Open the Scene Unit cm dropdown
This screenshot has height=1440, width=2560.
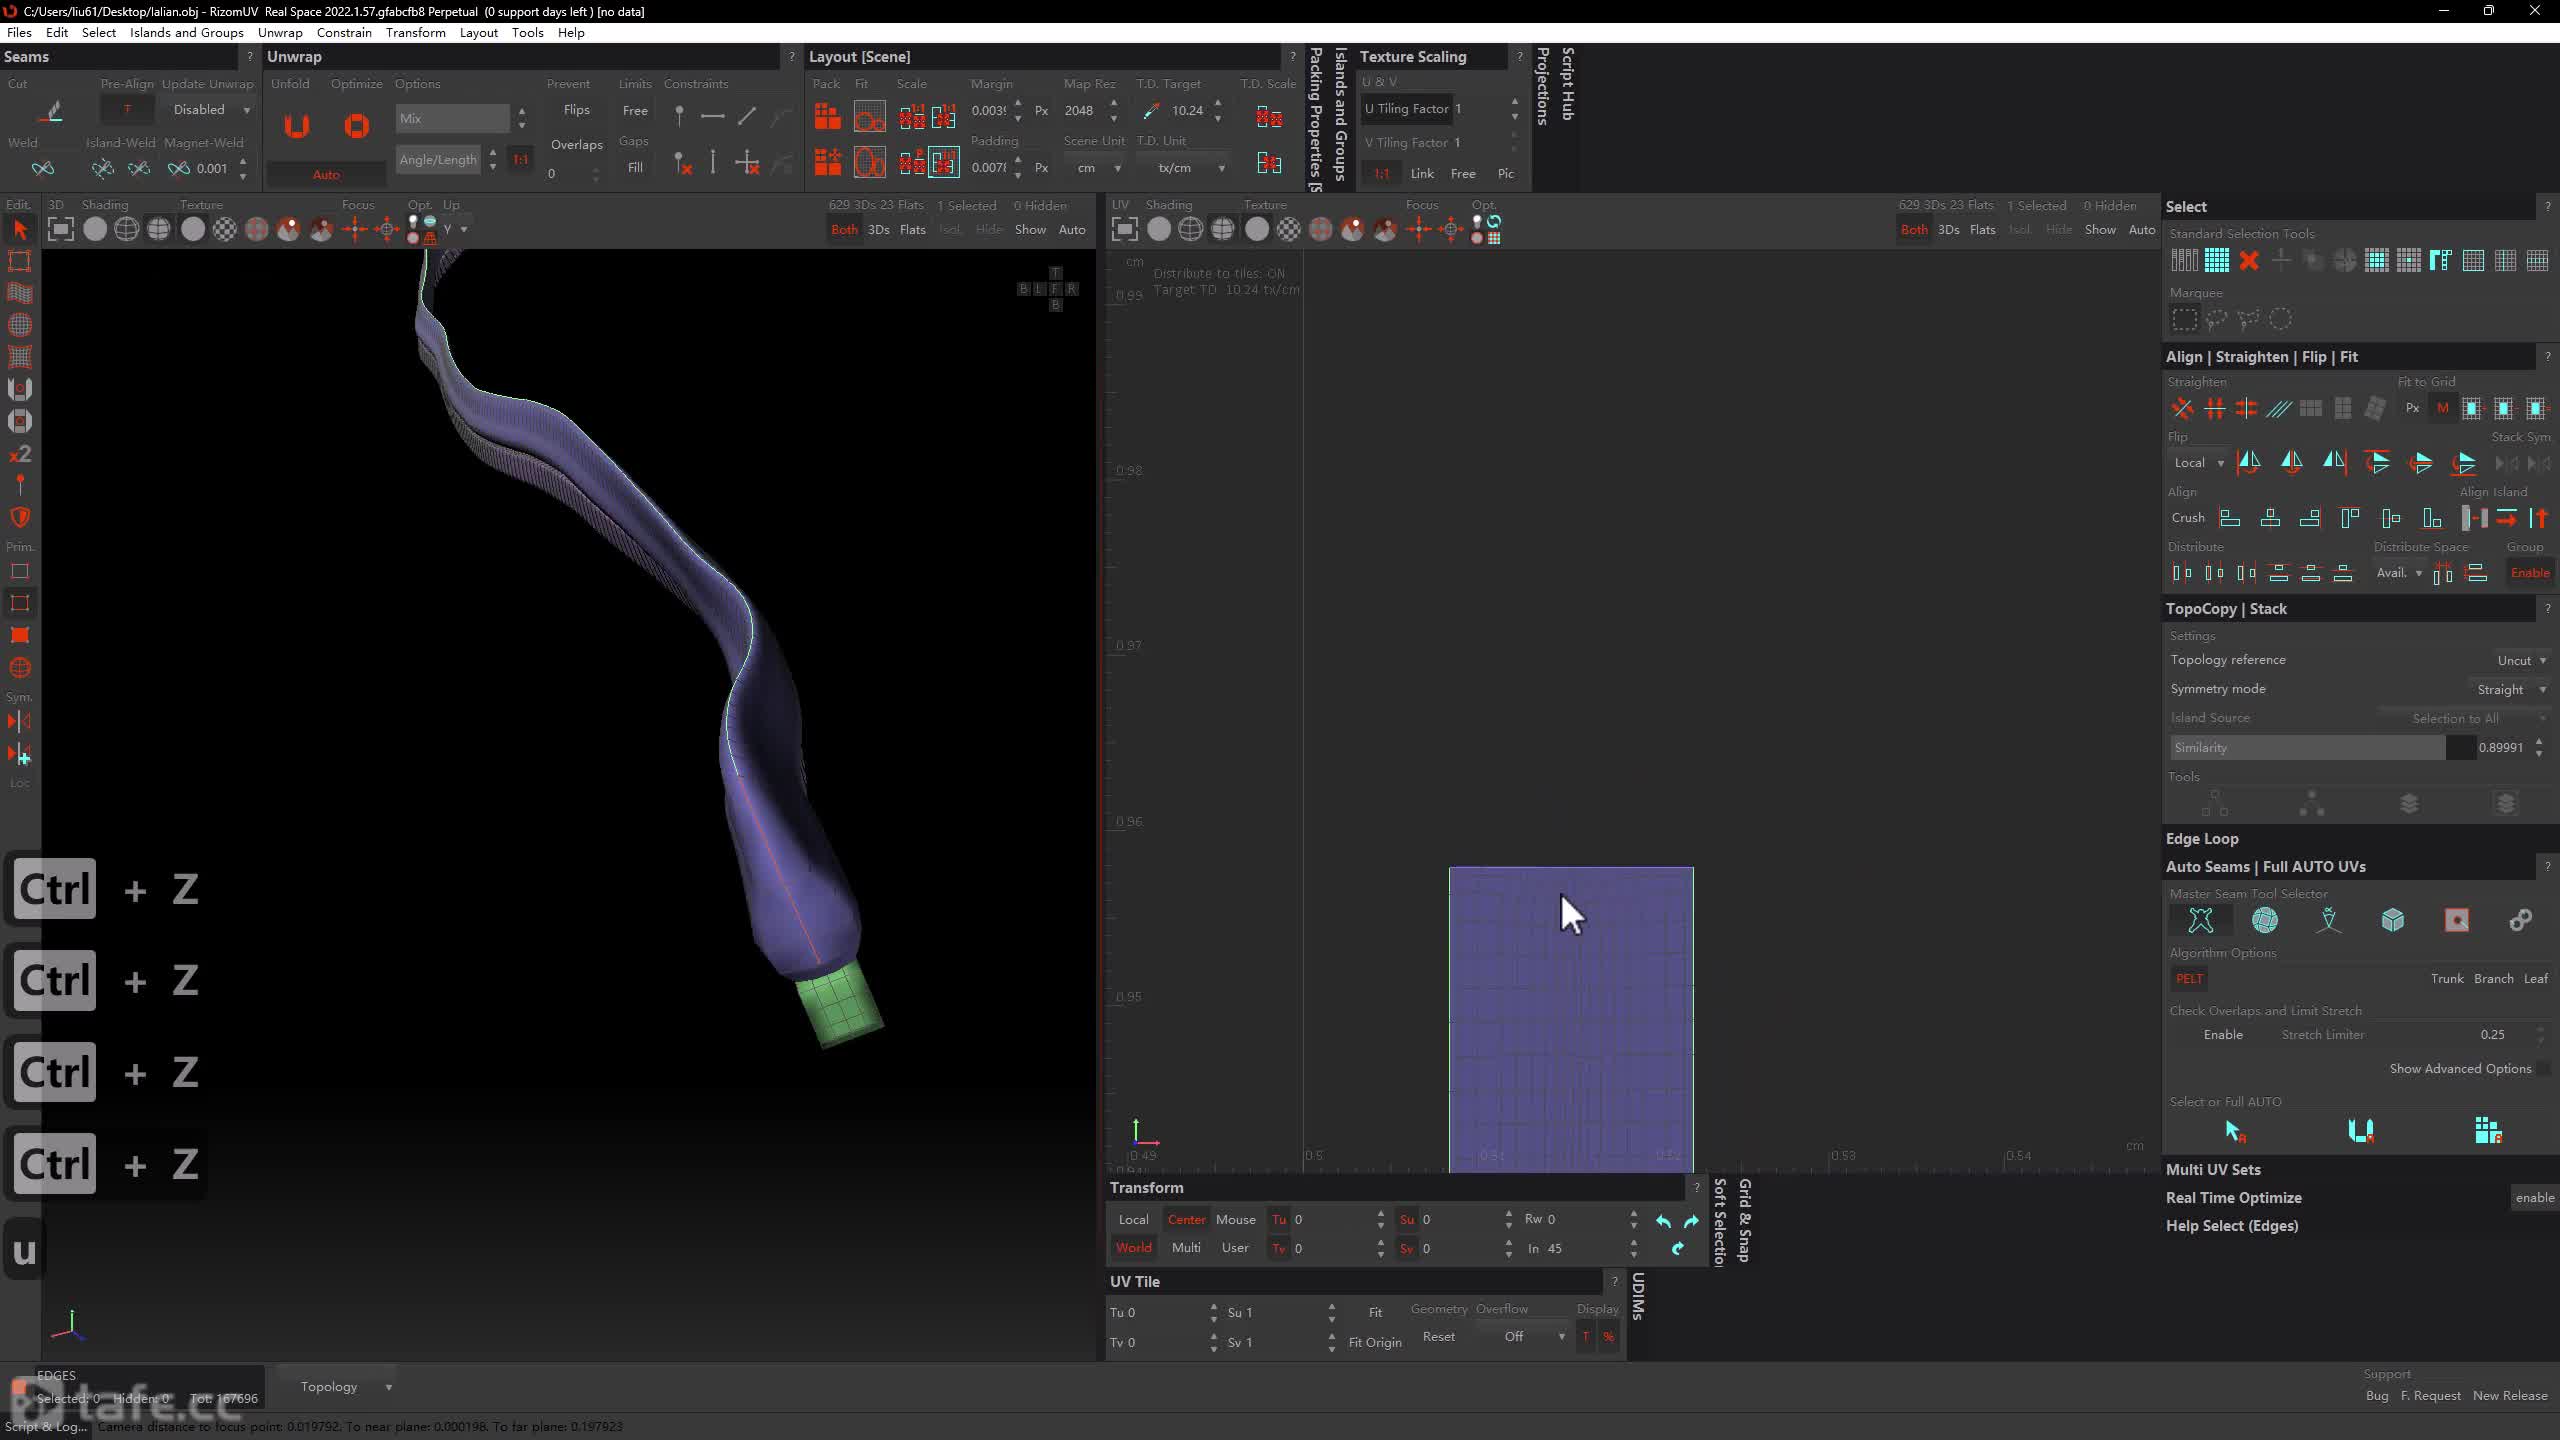1094,168
